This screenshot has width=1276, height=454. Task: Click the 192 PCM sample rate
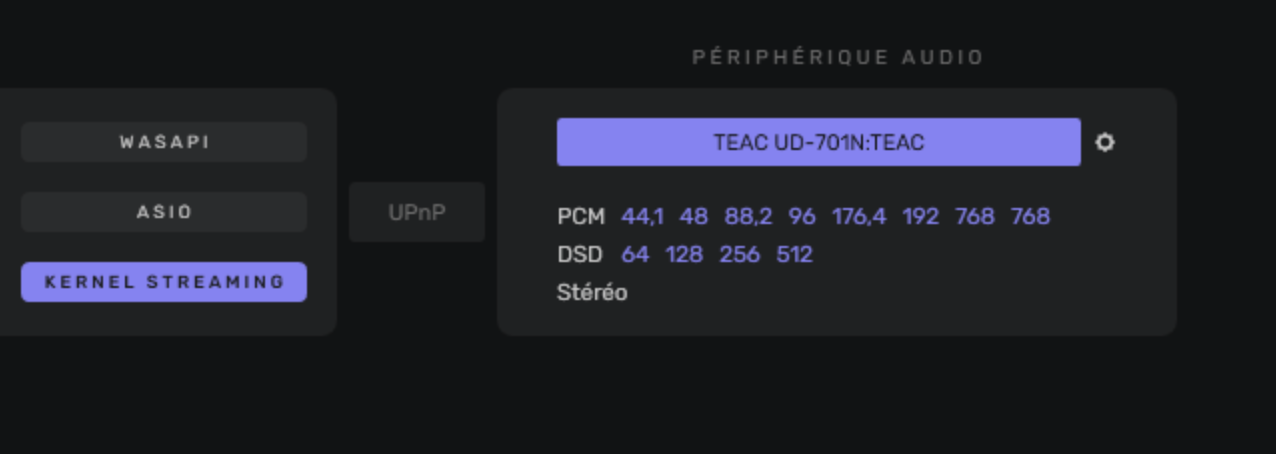(x=920, y=216)
